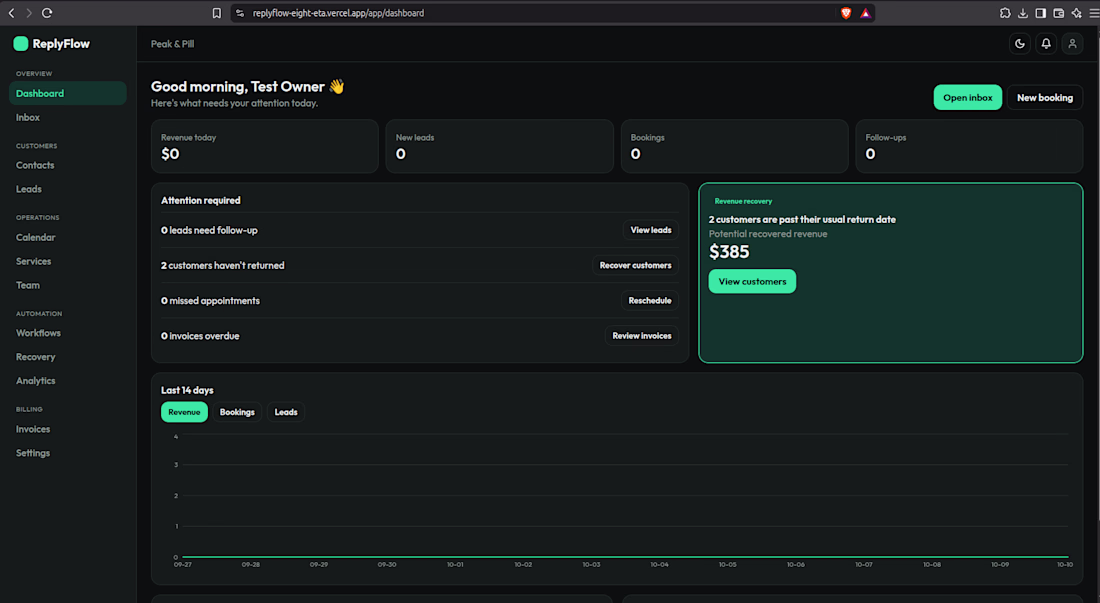Image resolution: width=1100 pixels, height=603 pixels.
Task: Open Brave Wallet icon
Action: [1059, 13]
